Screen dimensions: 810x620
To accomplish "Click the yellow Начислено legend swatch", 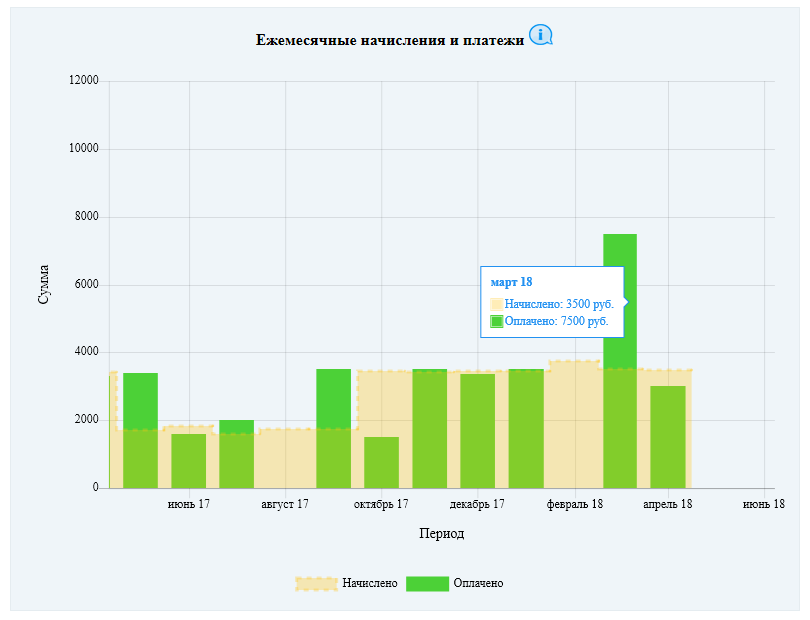I will coord(316,584).
